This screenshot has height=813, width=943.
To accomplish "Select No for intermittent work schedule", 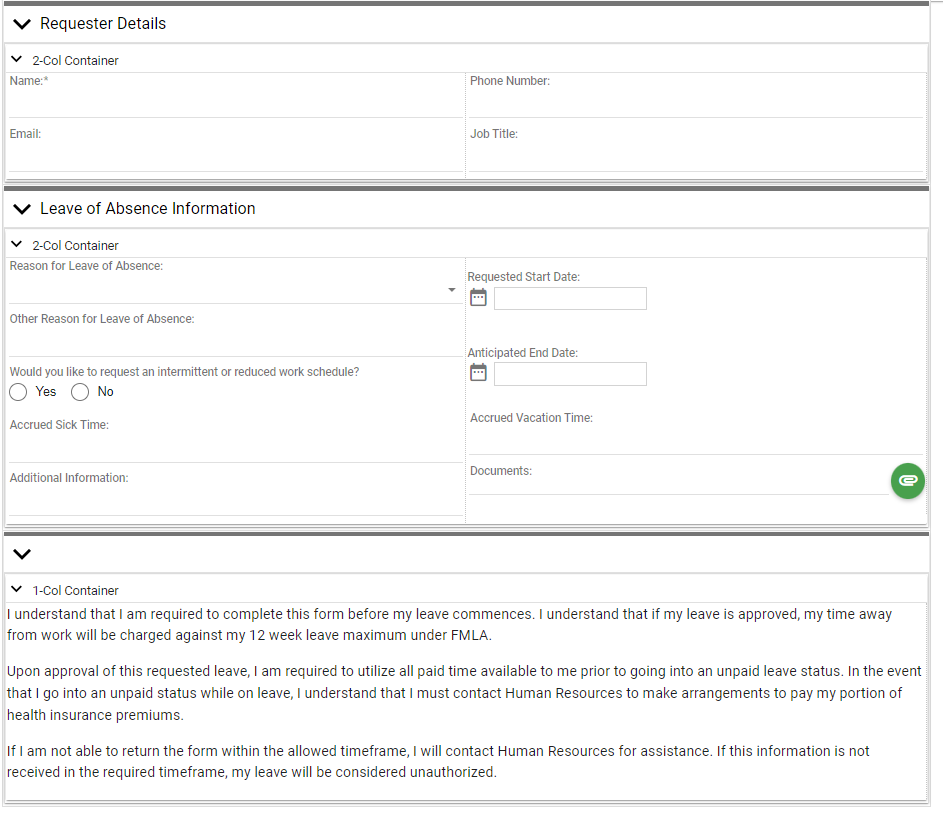I will coord(80,392).
